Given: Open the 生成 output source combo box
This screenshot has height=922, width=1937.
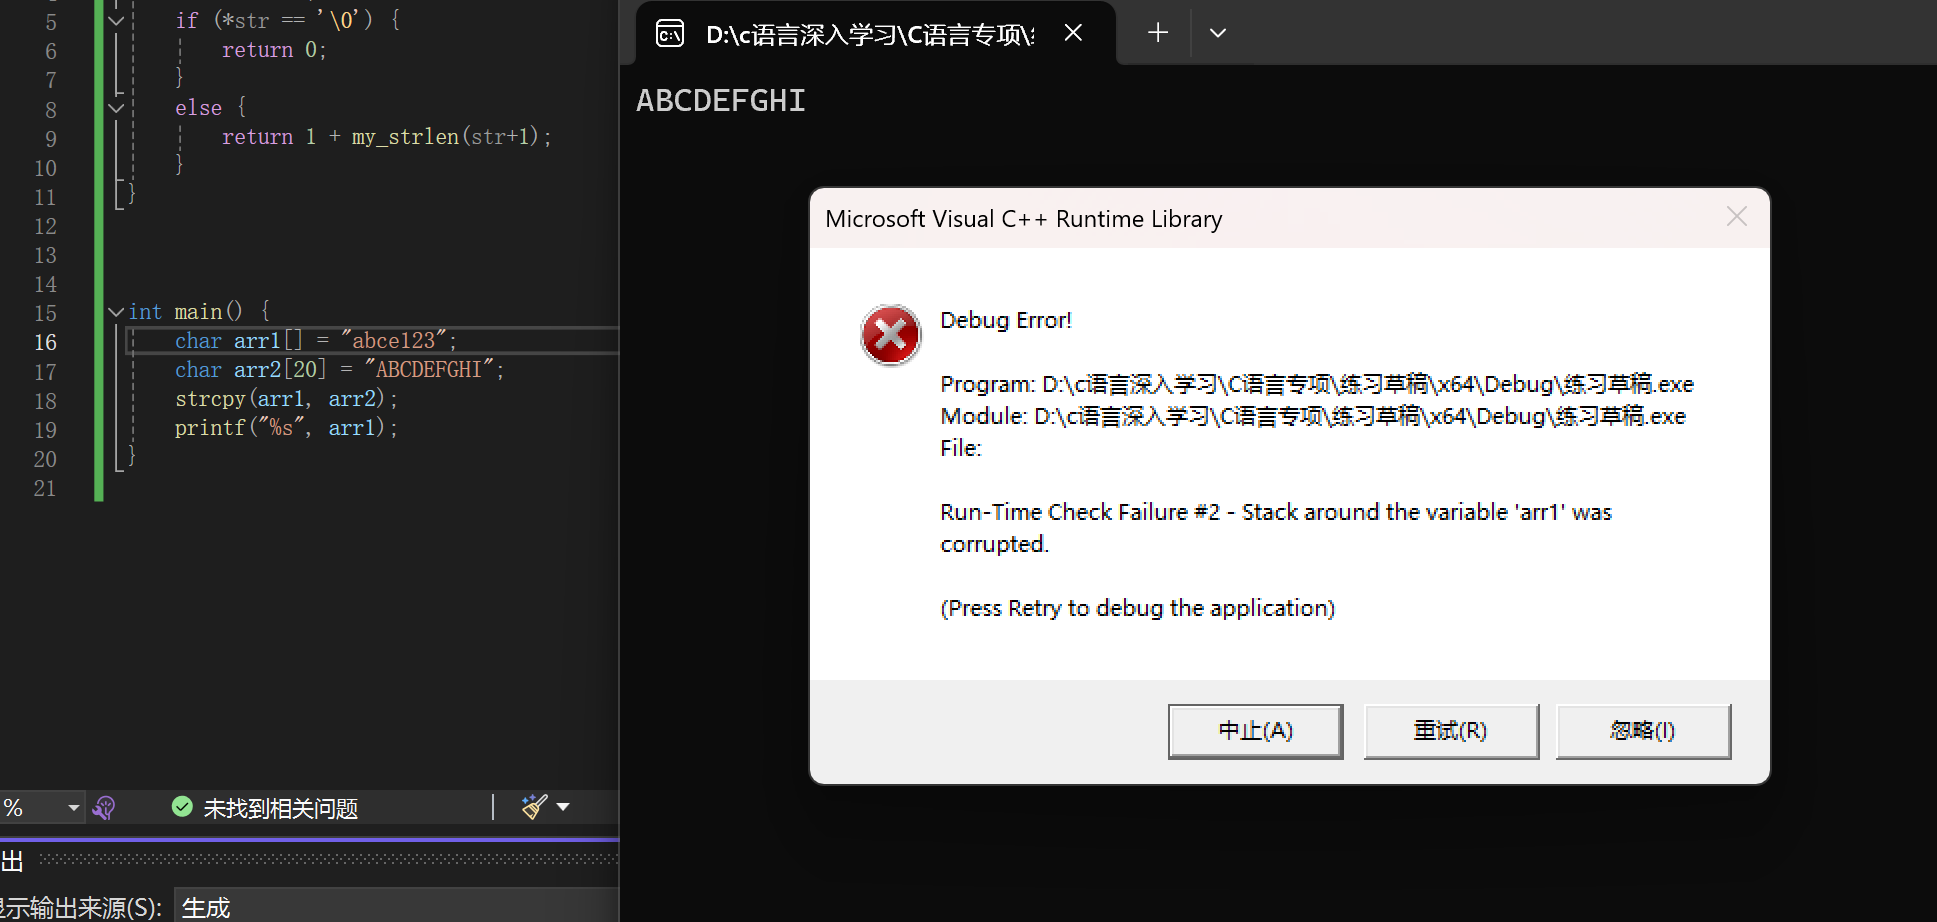Looking at the screenshot, I should [397, 907].
